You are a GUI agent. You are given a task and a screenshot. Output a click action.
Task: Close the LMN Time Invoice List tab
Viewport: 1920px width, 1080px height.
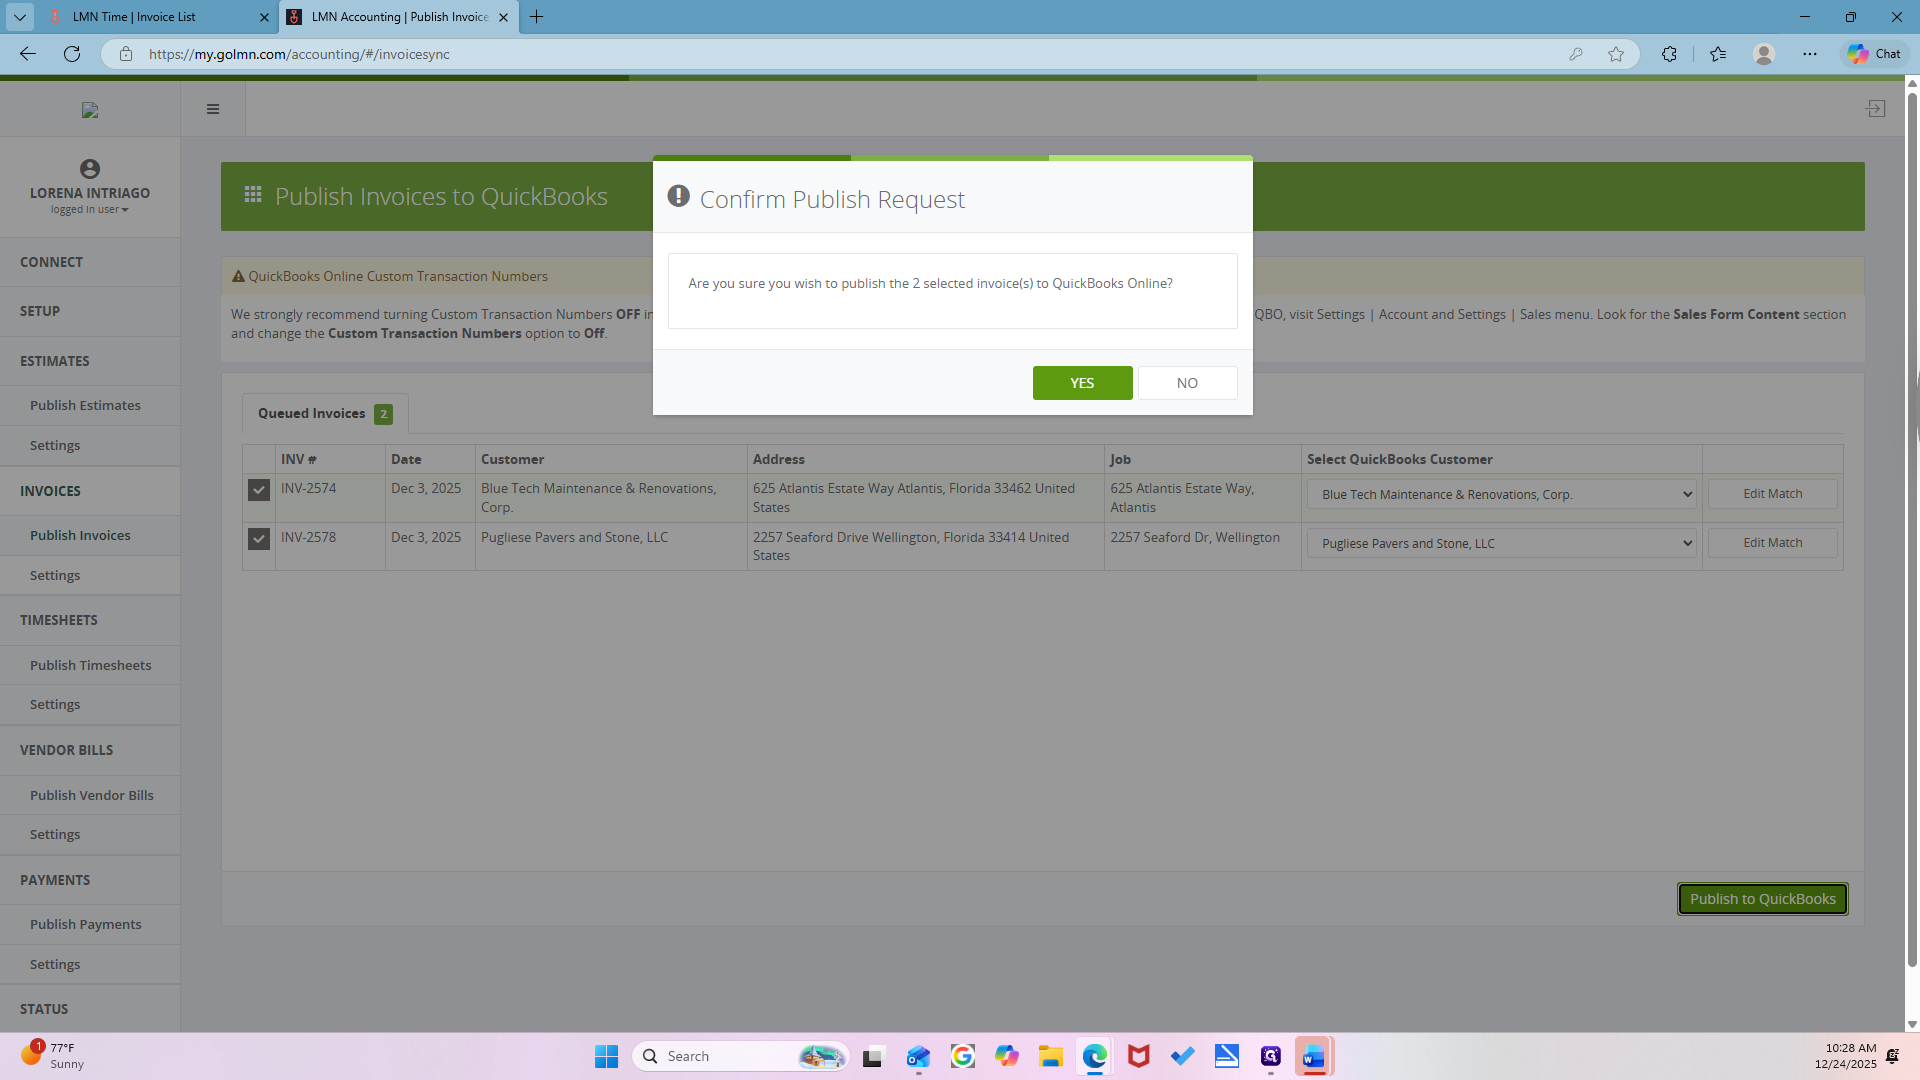click(264, 17)
